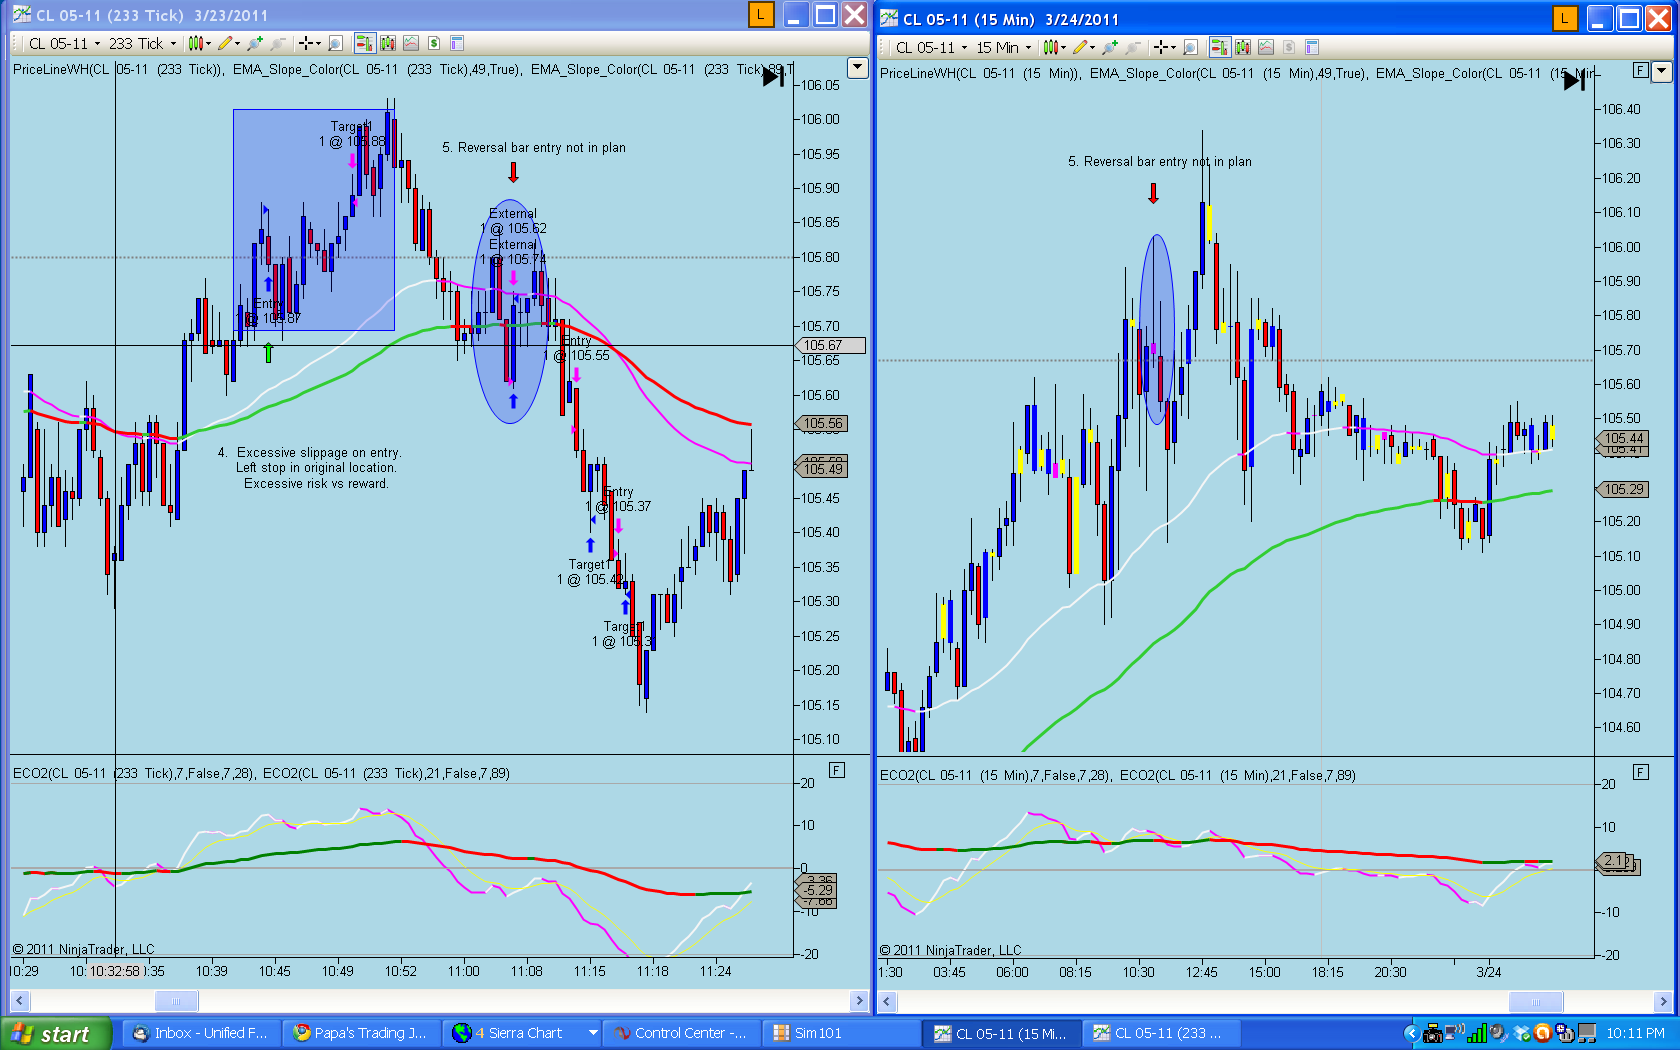
Task: Jump to latest bar in 233 Tick chart
Action: 773,77
